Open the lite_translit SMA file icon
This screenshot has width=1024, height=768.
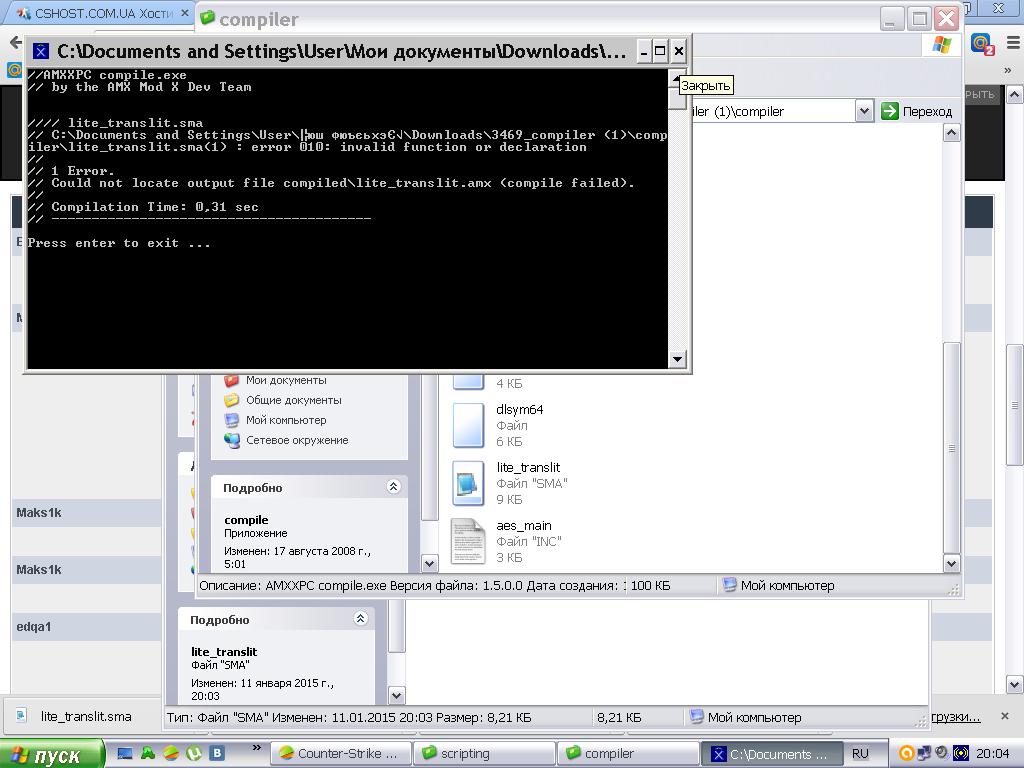(468, 483)
